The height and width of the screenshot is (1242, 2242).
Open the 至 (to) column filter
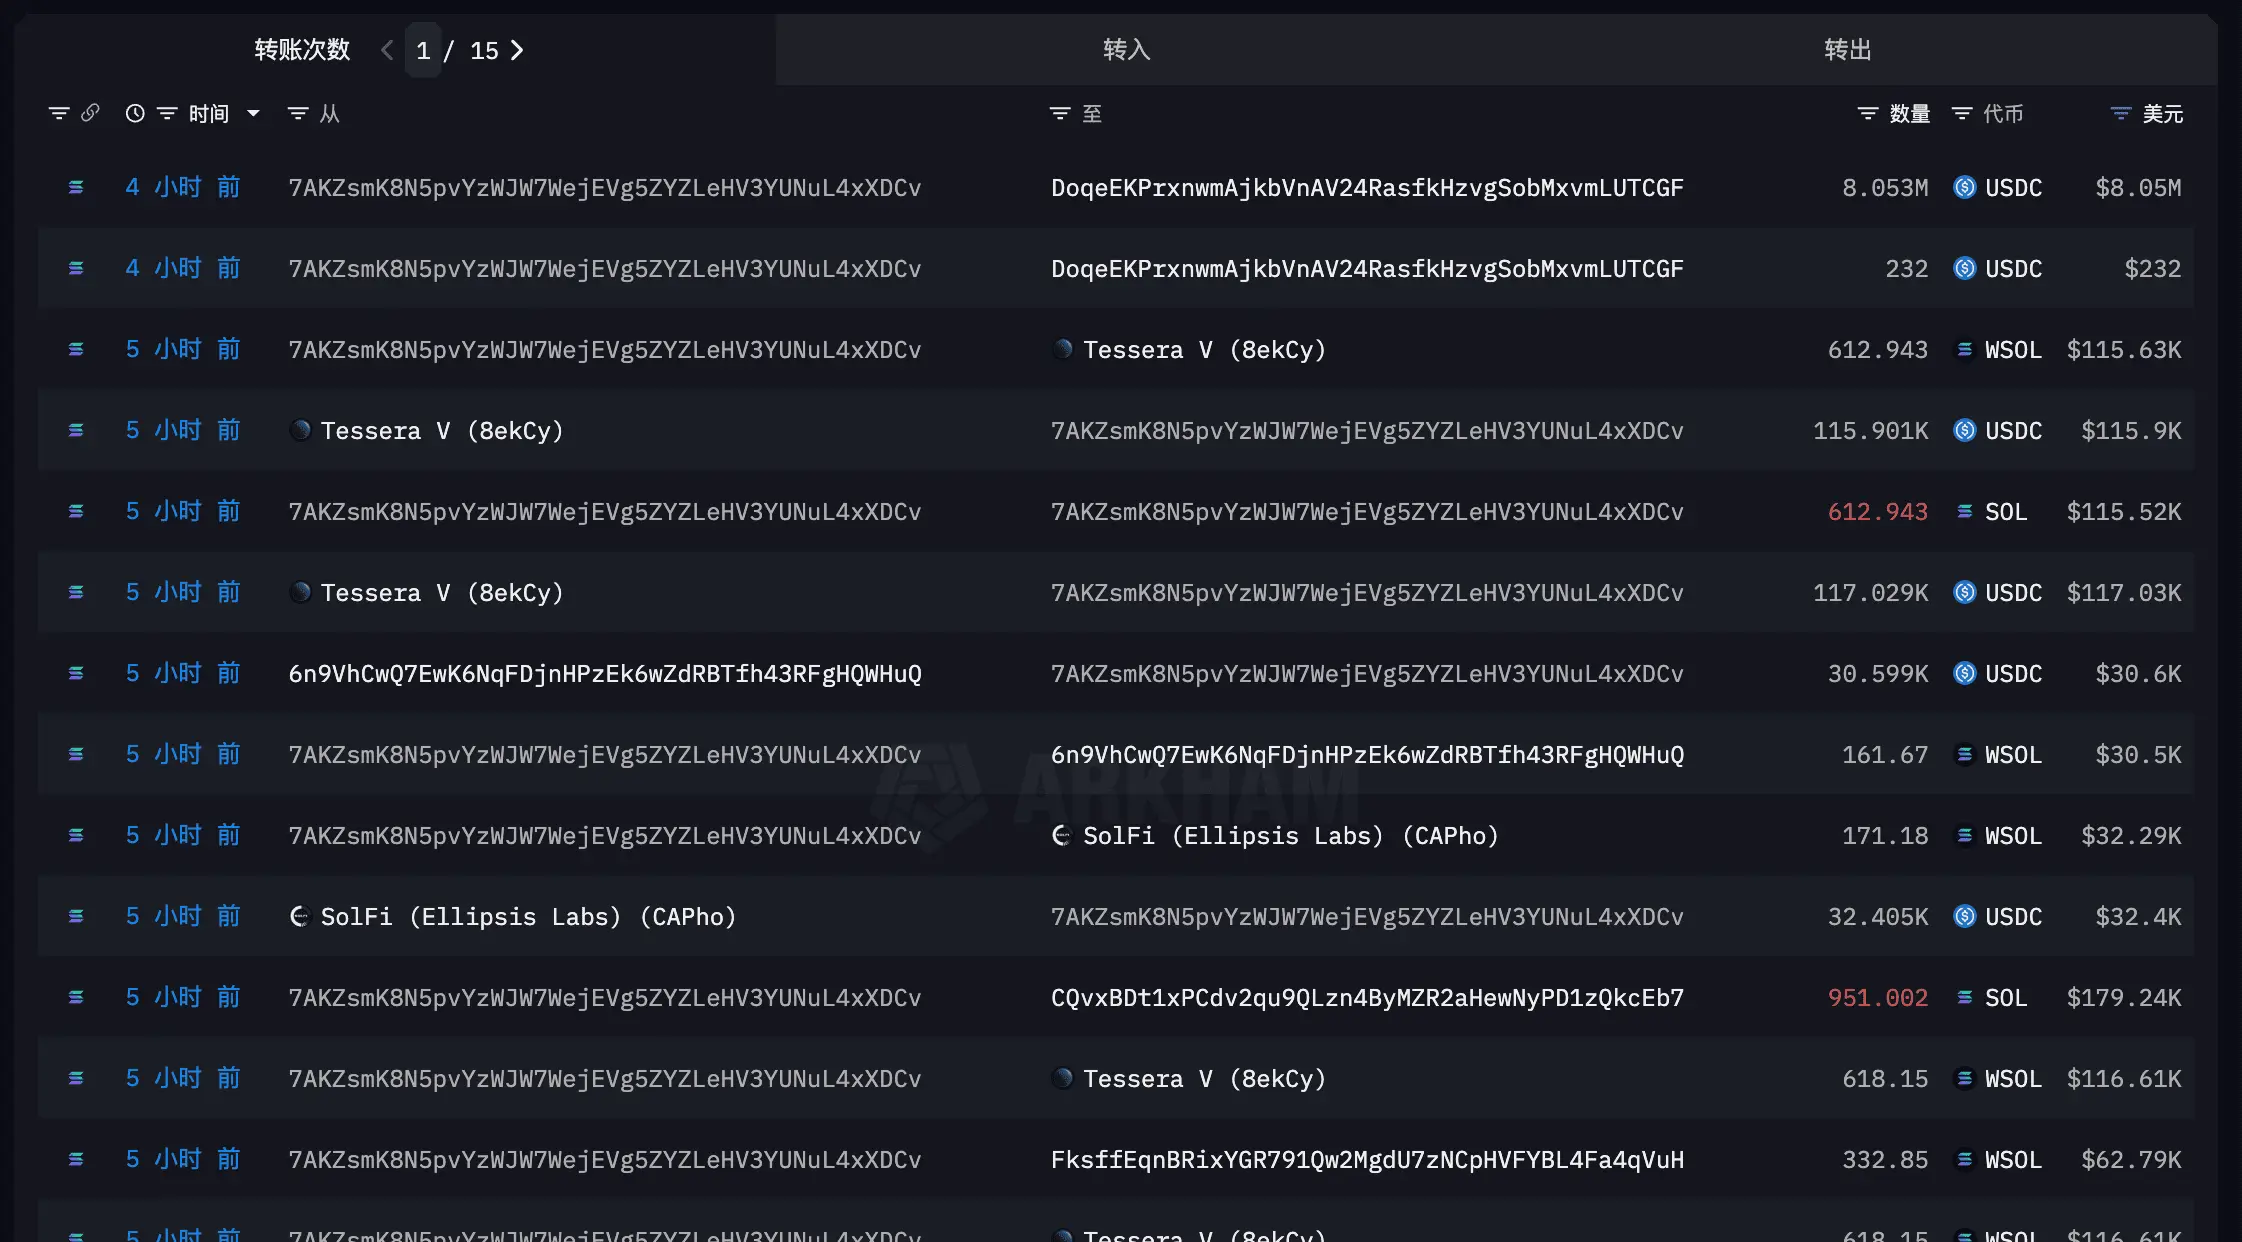(1060, 114)
